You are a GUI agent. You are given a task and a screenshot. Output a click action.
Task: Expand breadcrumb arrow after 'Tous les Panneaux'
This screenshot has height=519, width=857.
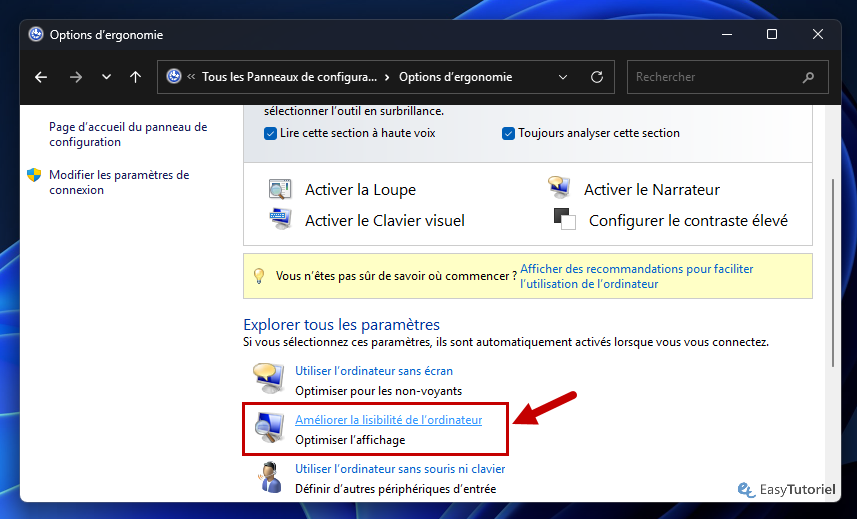click(x=387, y=77)
